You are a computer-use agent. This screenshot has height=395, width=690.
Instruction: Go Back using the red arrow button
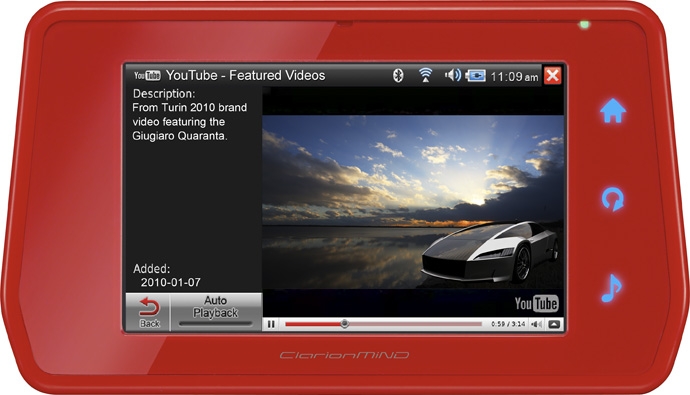tap(149, 312)
